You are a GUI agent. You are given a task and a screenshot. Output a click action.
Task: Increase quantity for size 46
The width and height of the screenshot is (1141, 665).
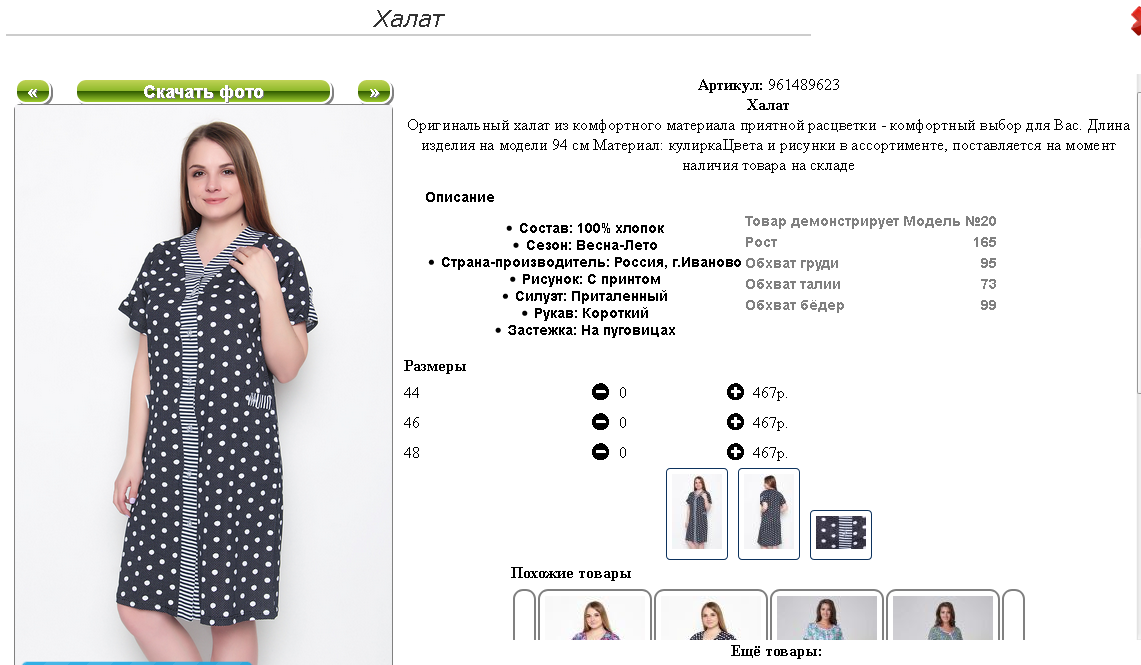click(x=735, y=422)
